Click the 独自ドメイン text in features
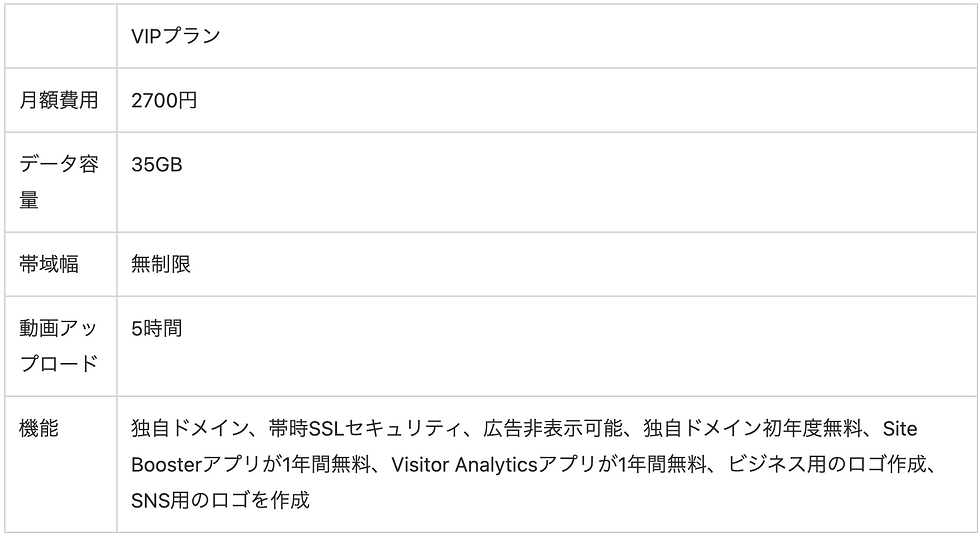The width and height of the screenshot is (980, 539). [x=190, y=428]
